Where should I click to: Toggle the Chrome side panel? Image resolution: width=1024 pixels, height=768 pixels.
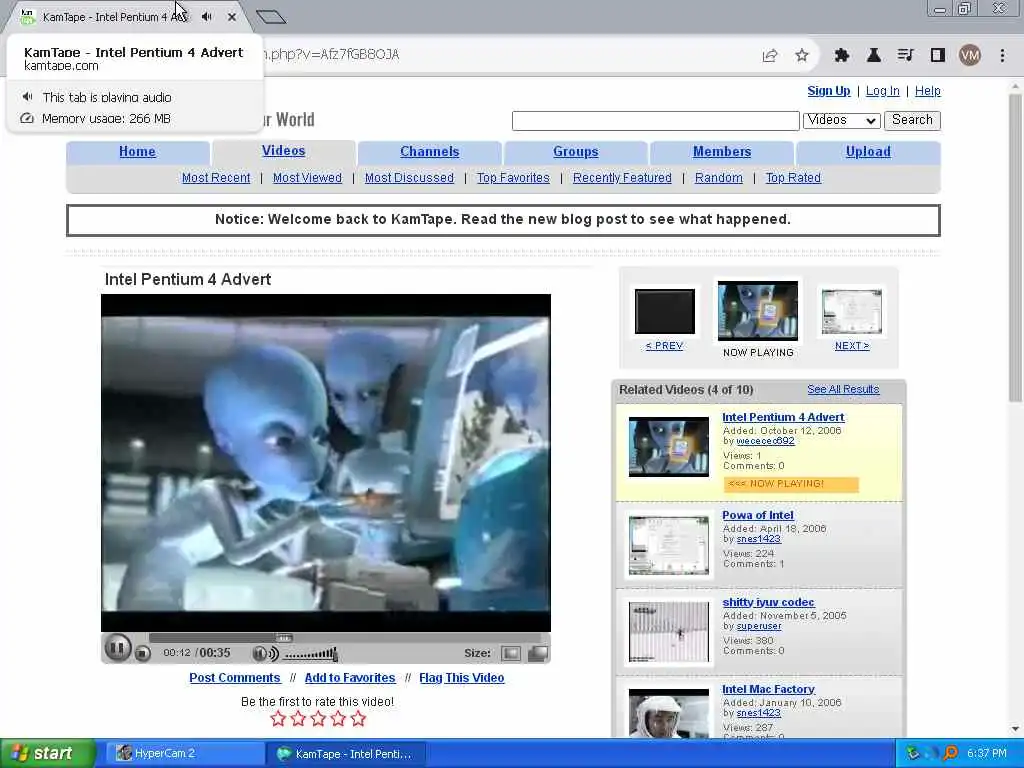pyautogui.click(x=938, y=56)
